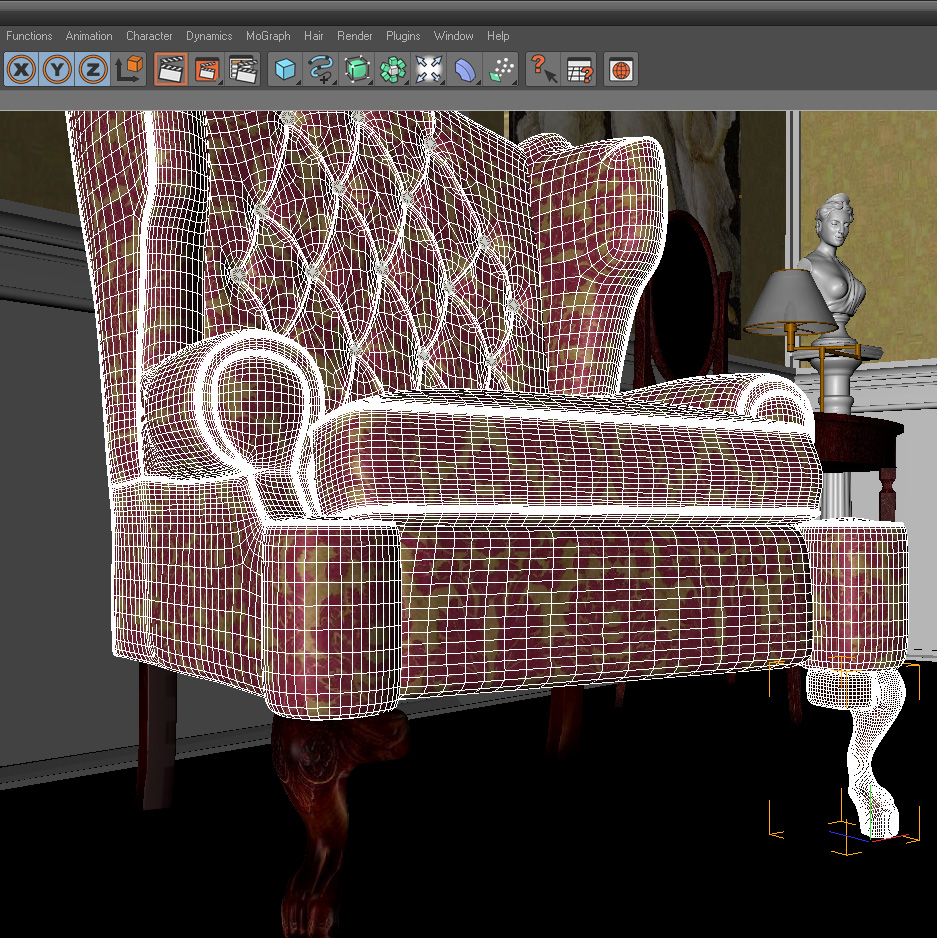Open the Render to Picture Viewer dropdown

[207, 69]
